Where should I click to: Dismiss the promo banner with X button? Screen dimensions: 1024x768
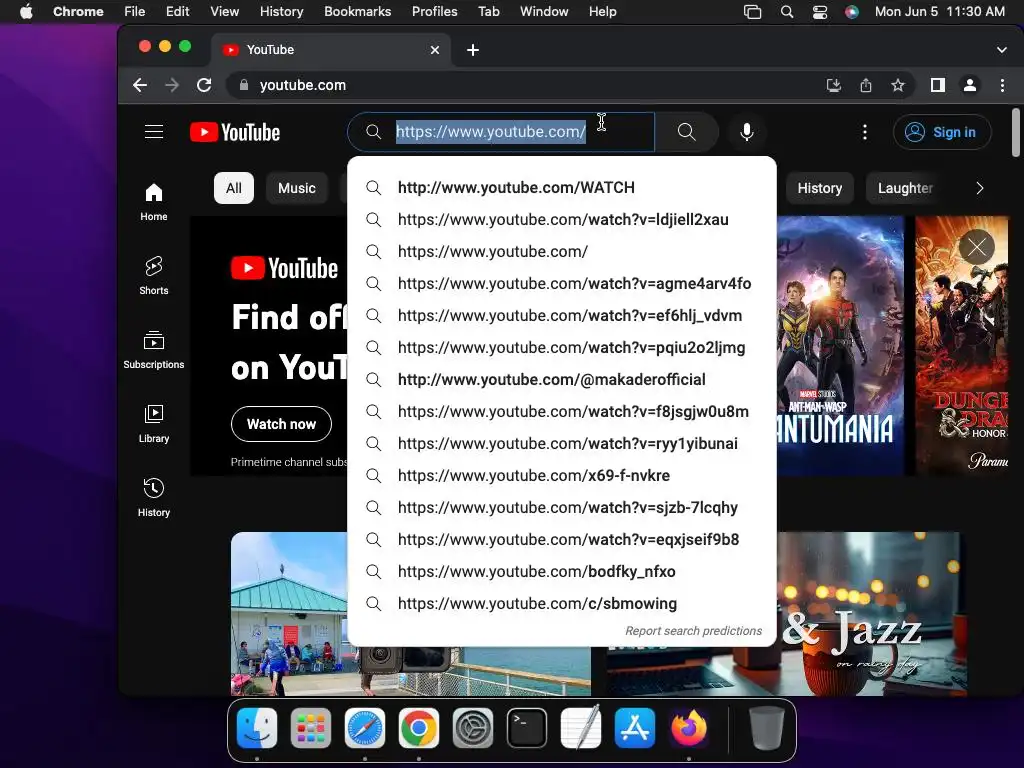[977, 247]
